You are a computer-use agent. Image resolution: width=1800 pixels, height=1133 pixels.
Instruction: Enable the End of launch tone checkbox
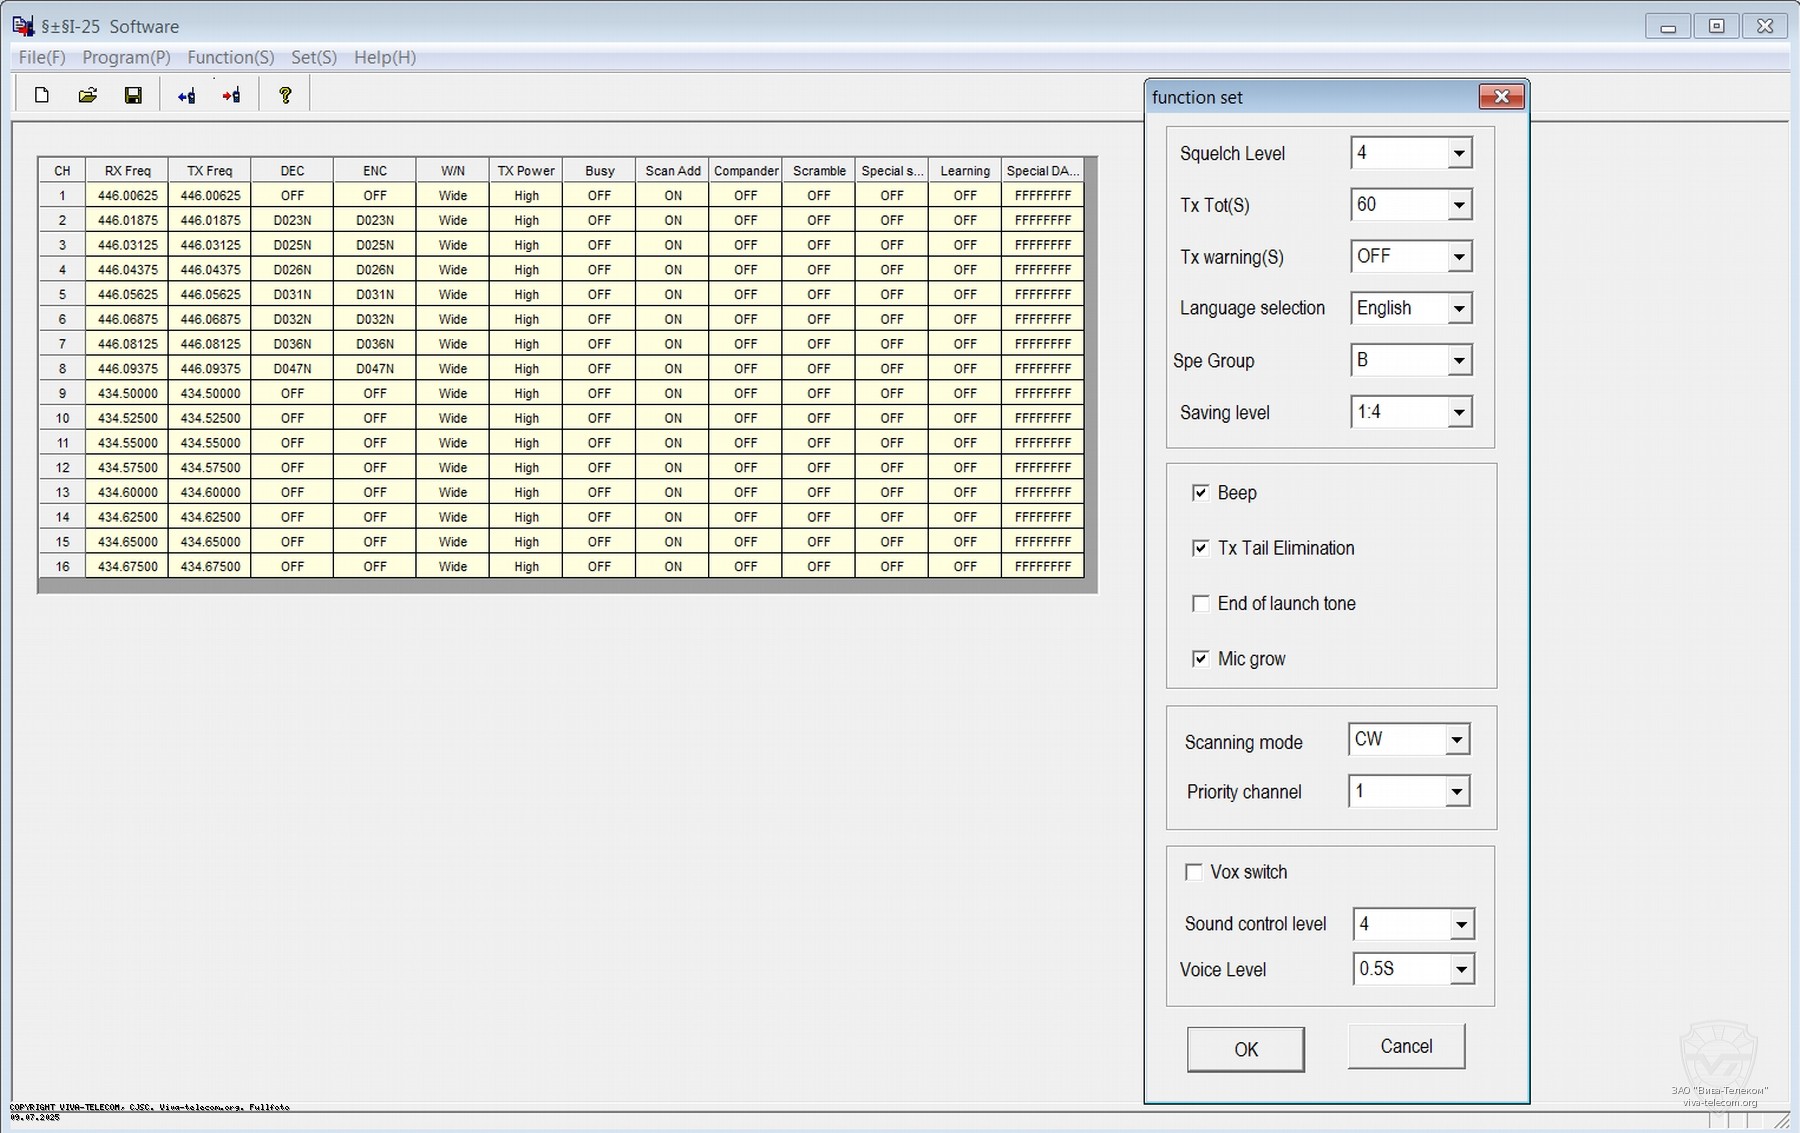point(1200,604)
